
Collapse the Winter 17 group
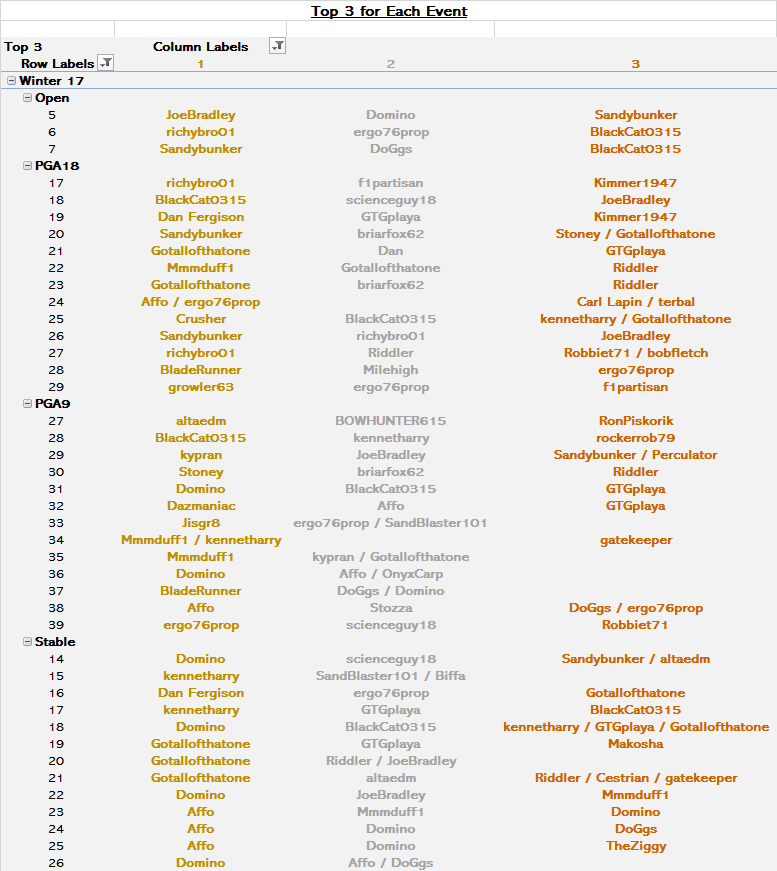[11, 81]
